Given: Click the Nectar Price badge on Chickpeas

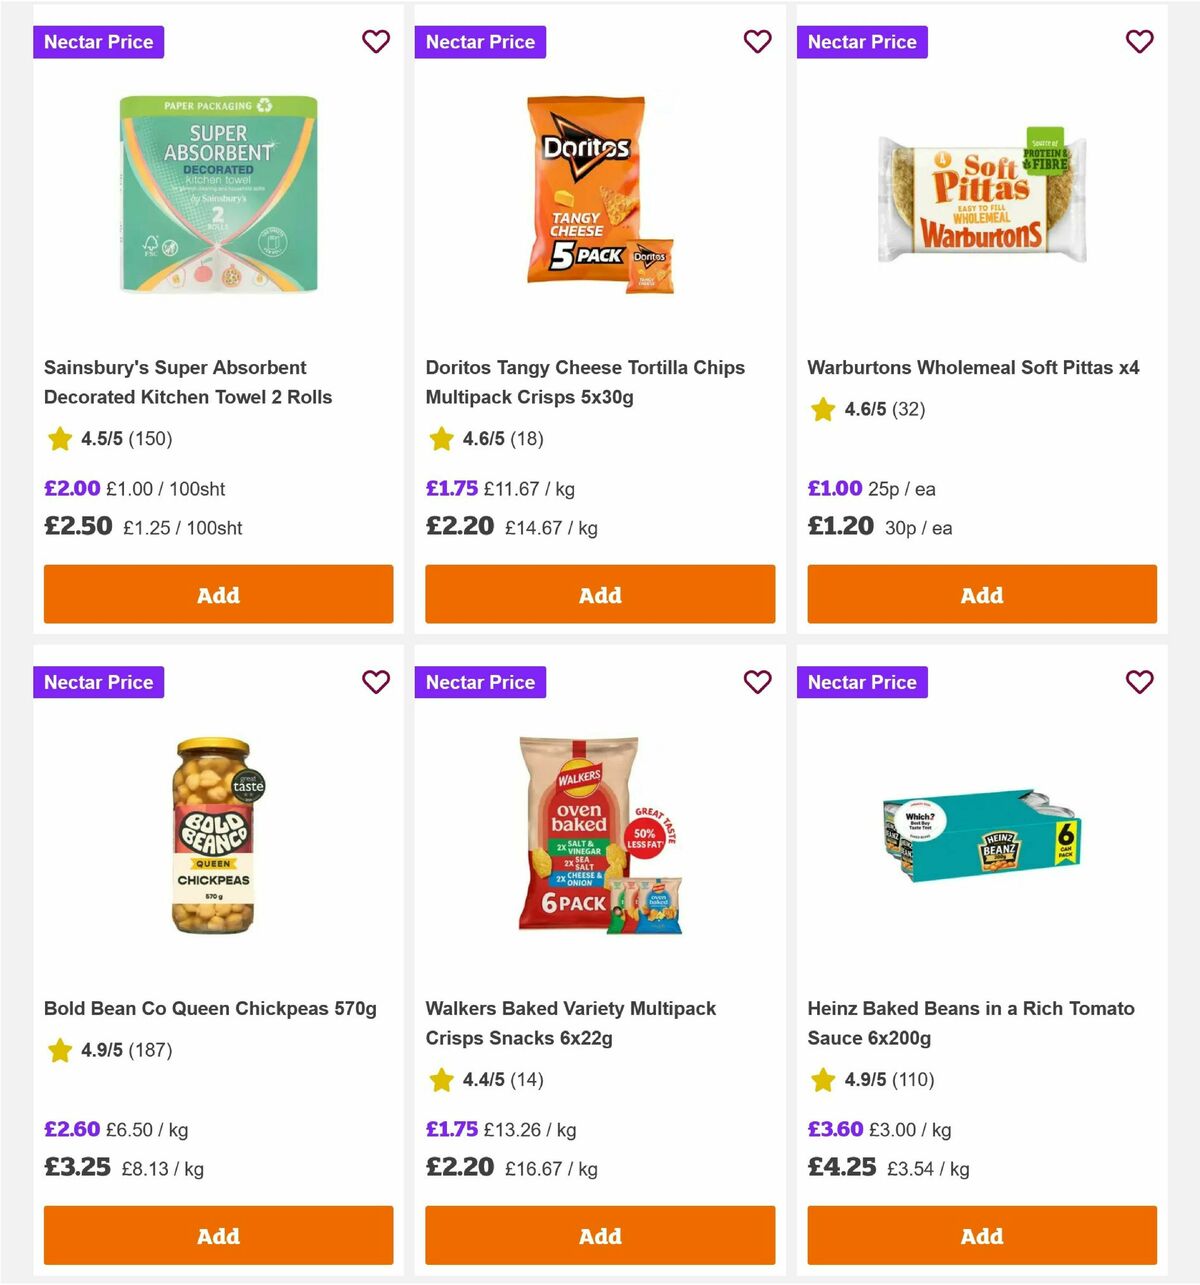Looking at the screenshot, I should (98, 682).
